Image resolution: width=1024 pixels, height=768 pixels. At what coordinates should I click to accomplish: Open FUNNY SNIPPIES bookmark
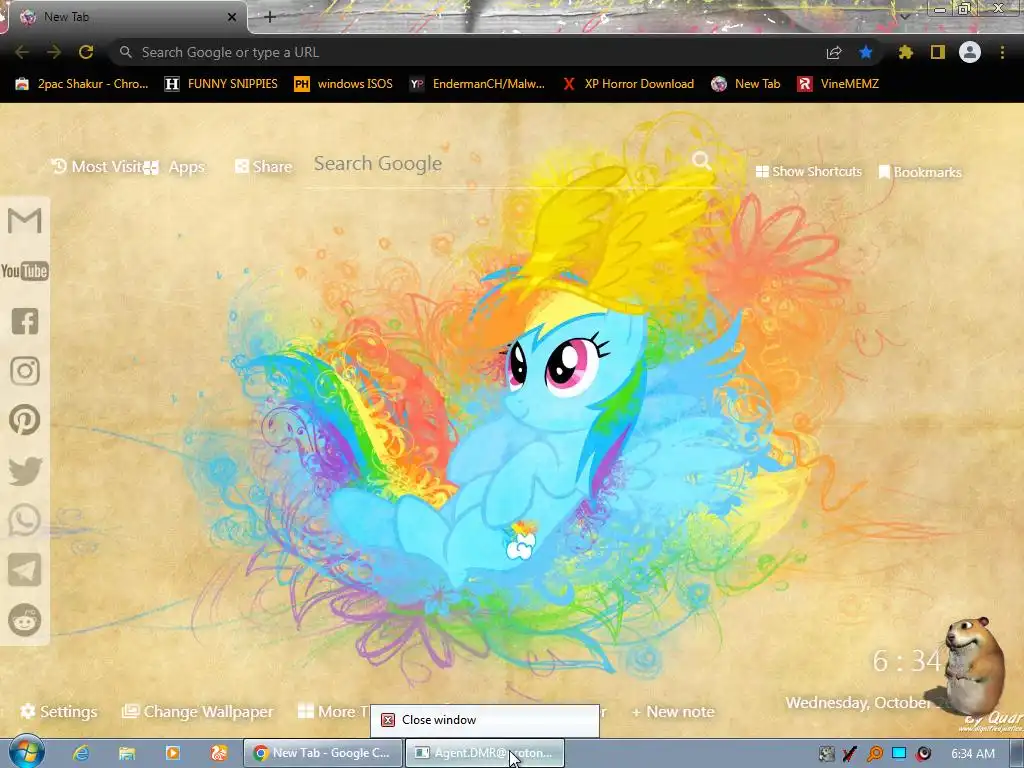pos(221,84)
